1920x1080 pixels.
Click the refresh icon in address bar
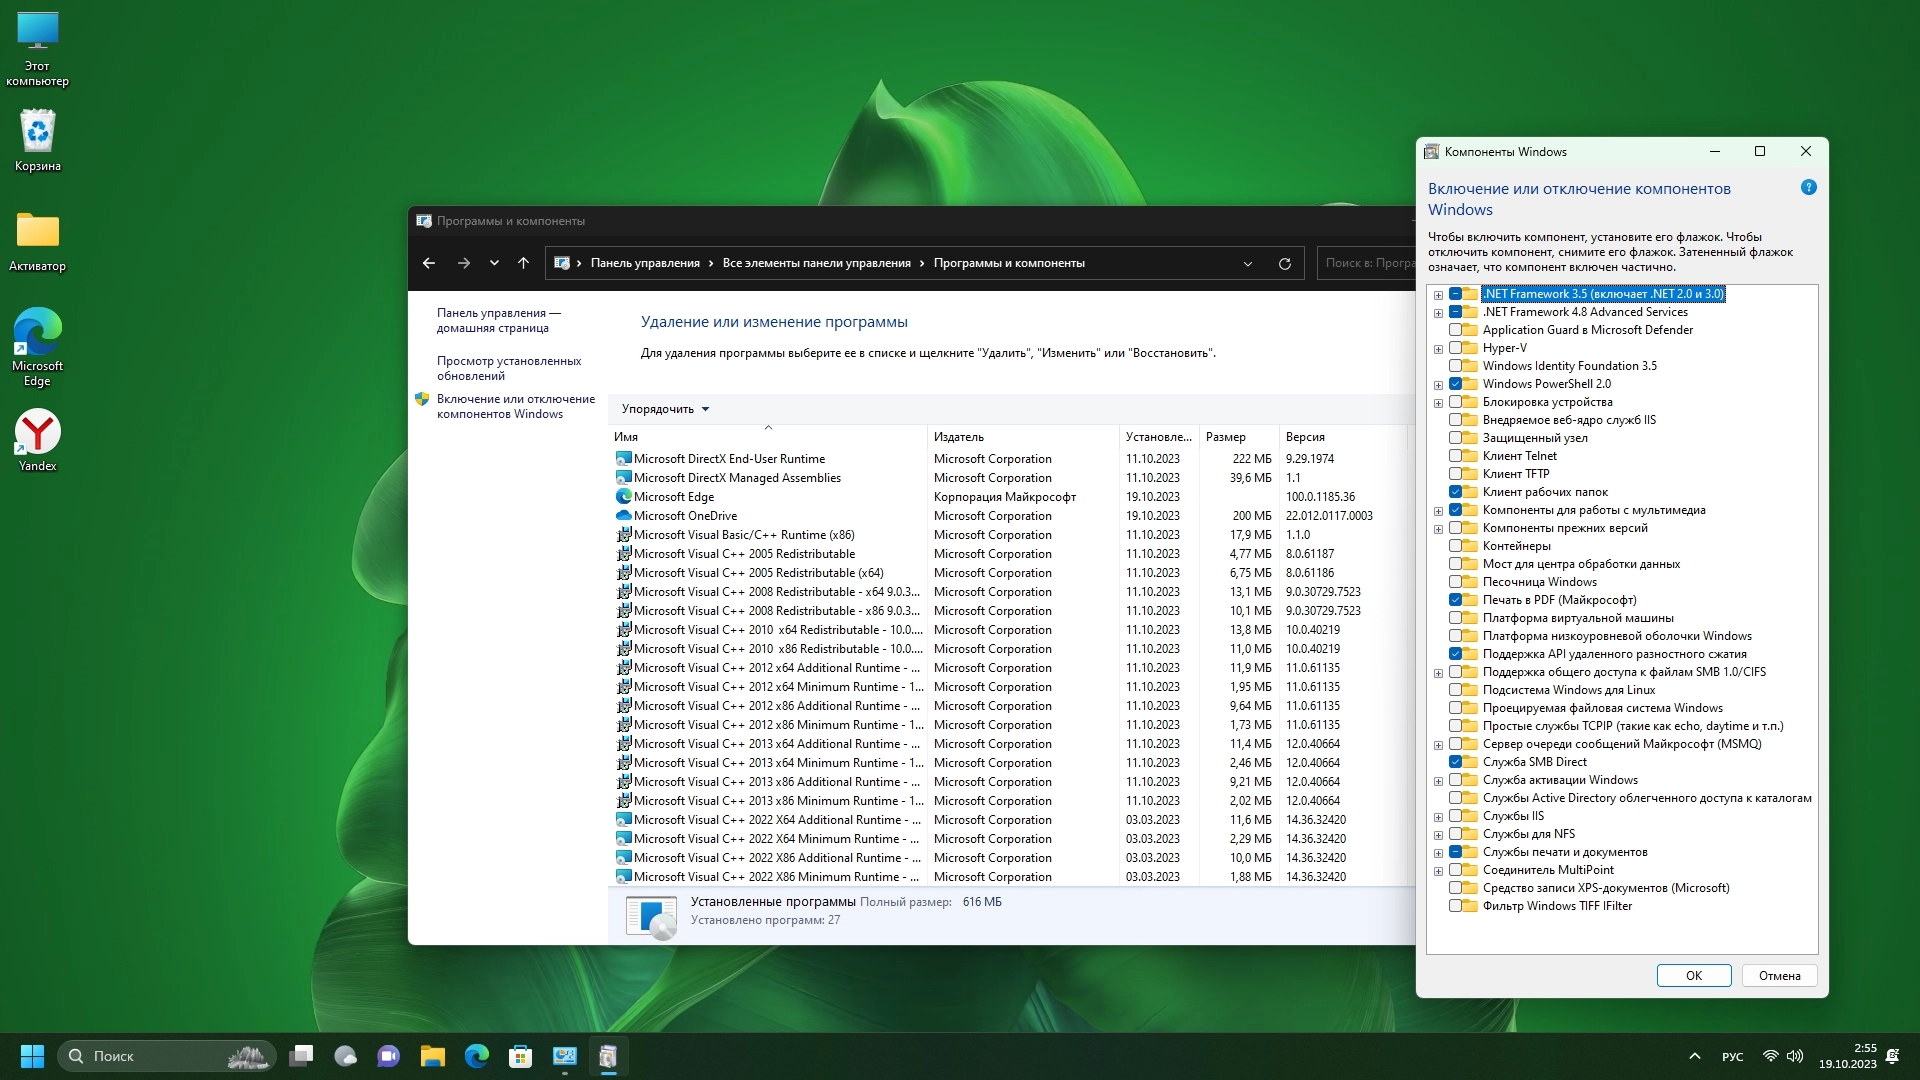(1284, 264)
